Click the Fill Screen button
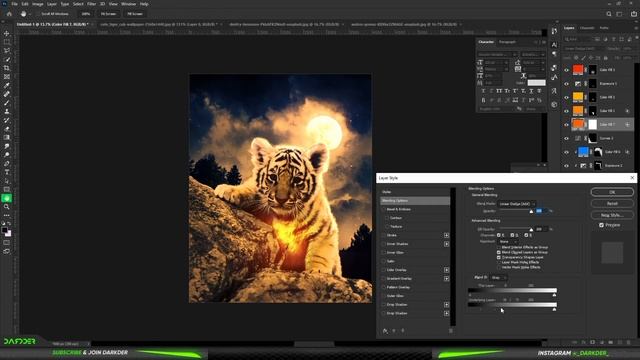 [x=135, y=14]
